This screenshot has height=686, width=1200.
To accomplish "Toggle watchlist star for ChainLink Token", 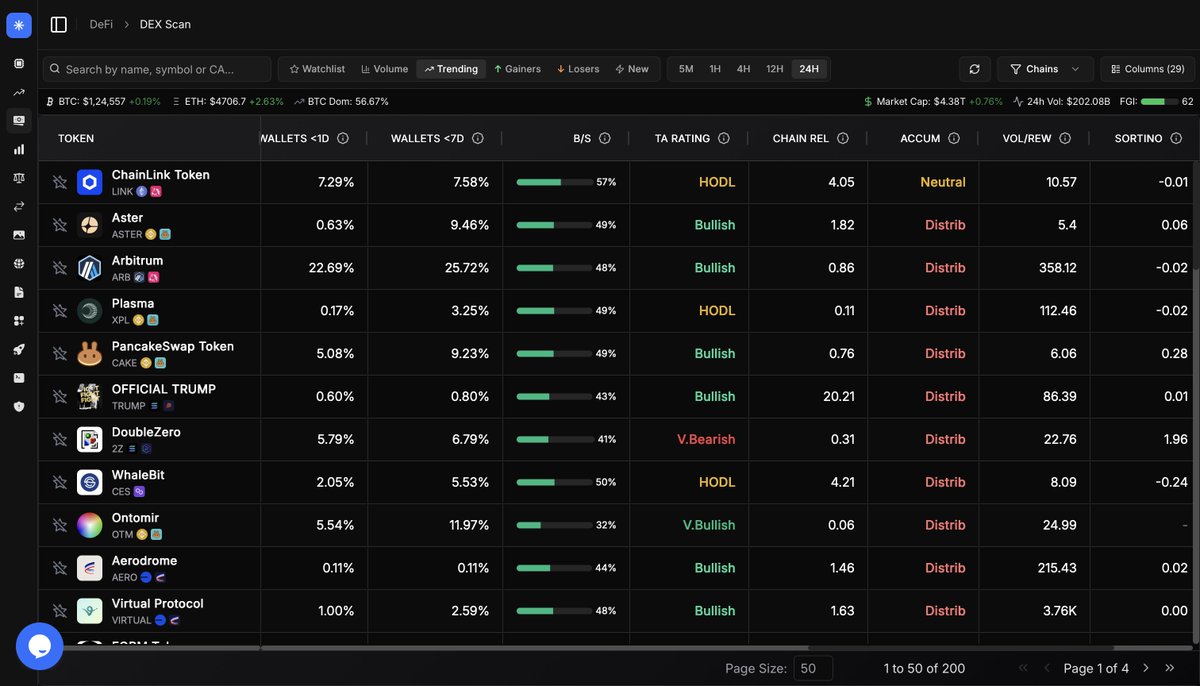I will [x=59, y=182].
